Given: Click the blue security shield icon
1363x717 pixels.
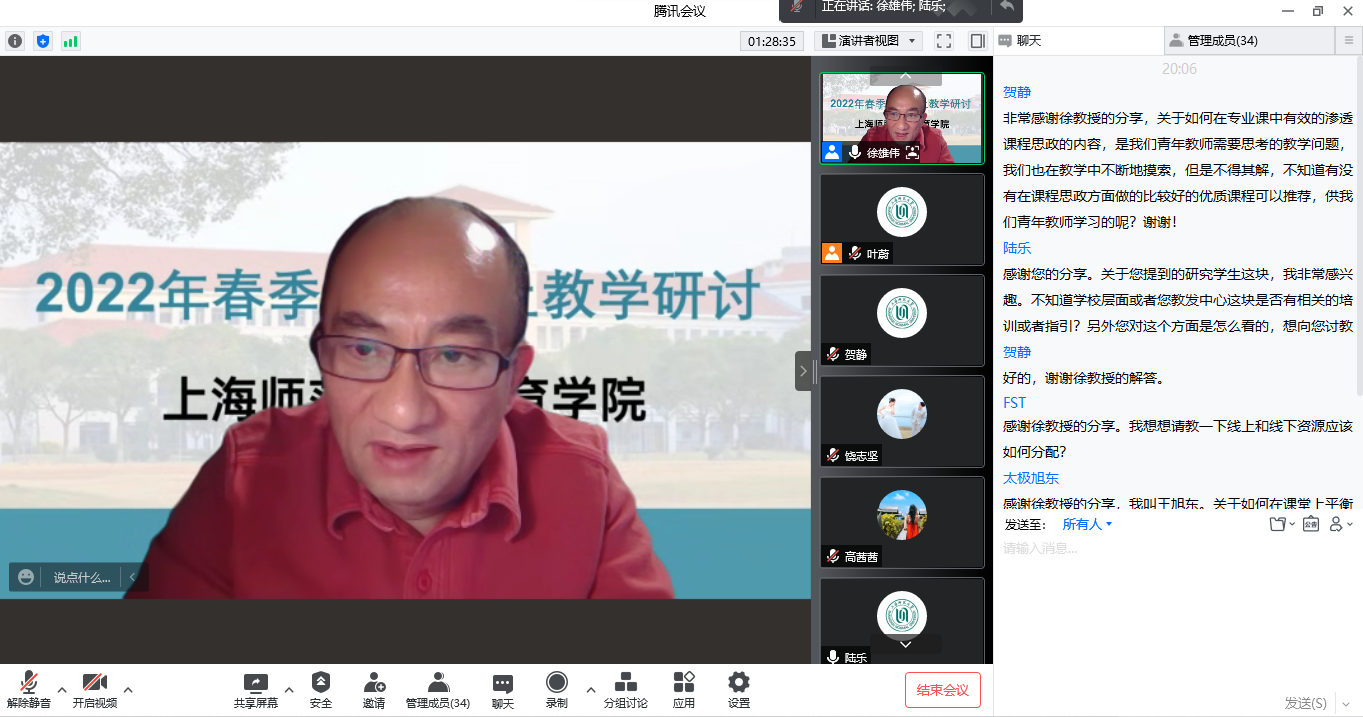Looking at the screenshot, I should click(42, 41).
